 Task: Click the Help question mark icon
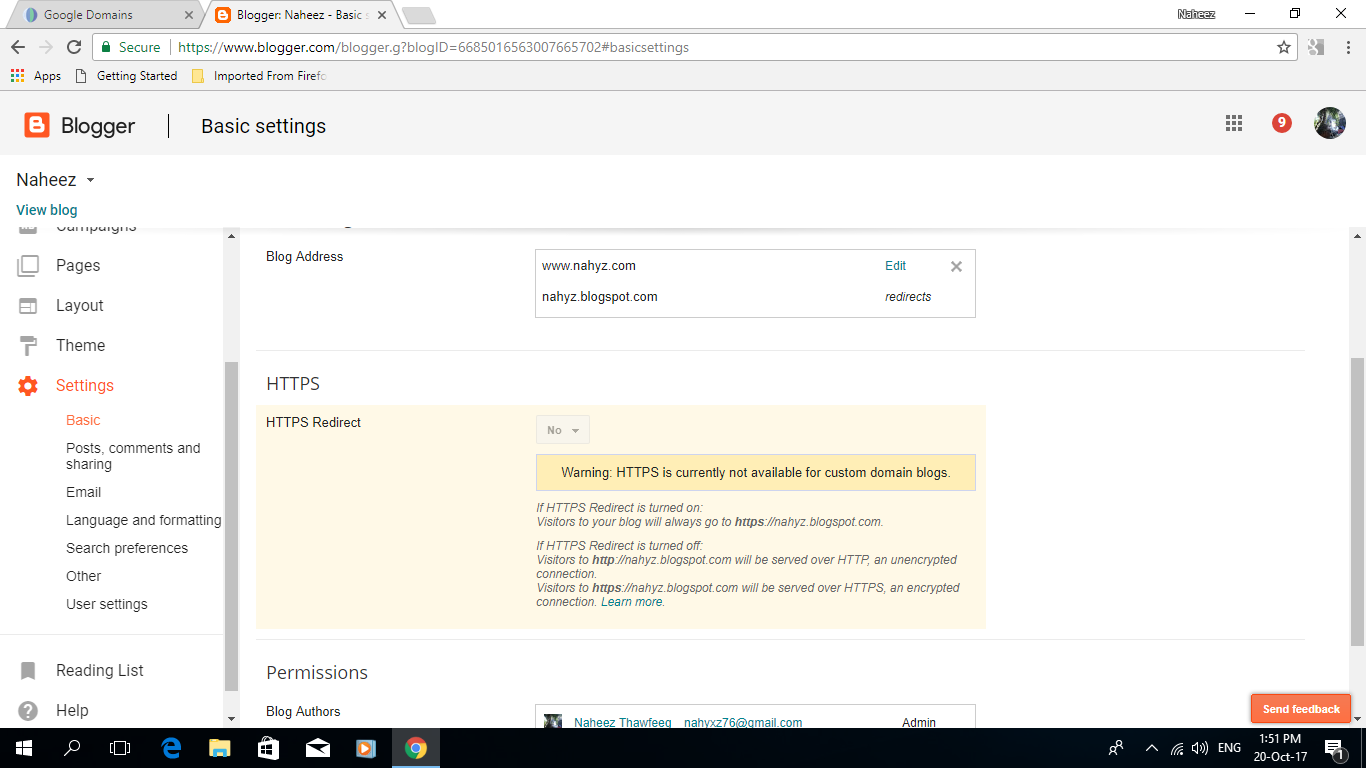click(28, 710)
